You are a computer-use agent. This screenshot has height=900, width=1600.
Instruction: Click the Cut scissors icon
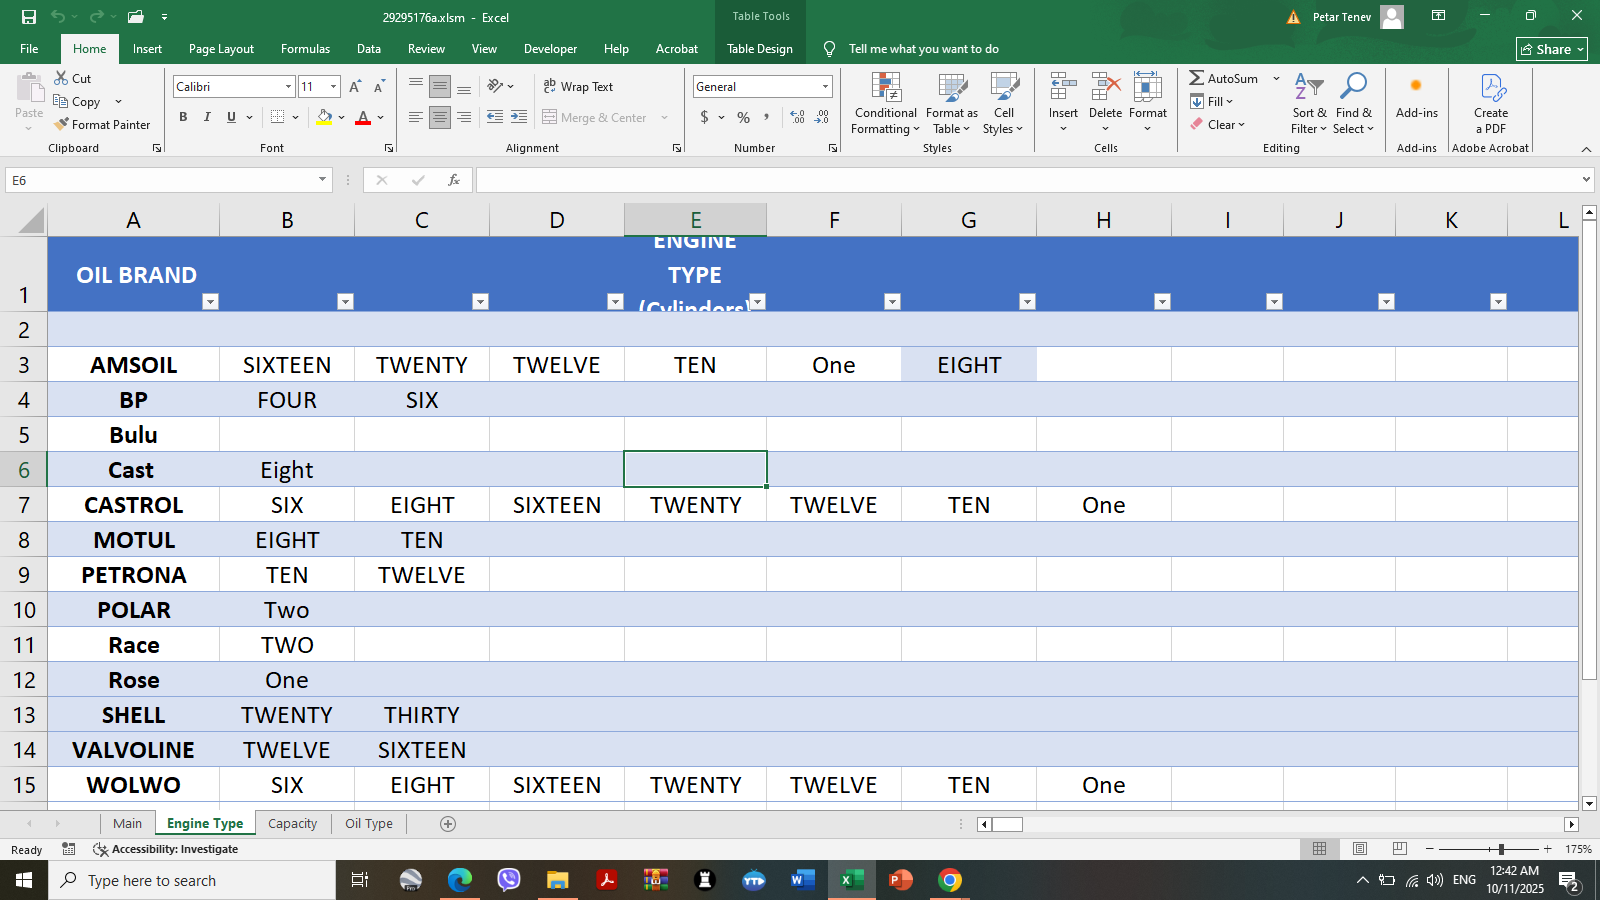coord(61,78)
